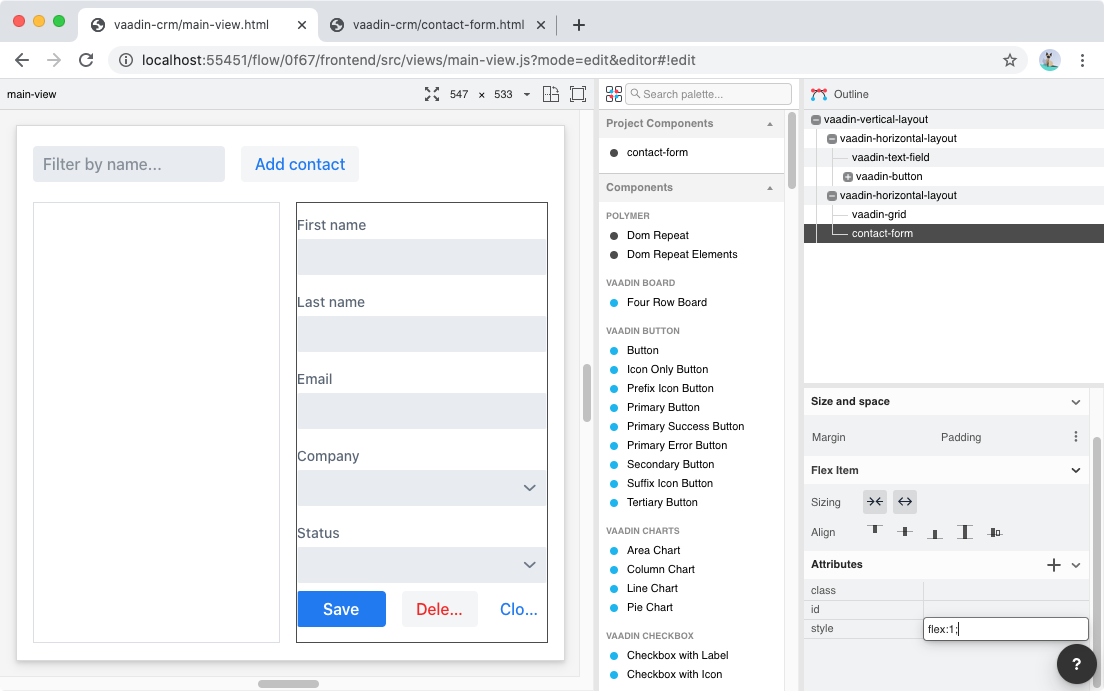Click the palette grid view icon
This screenshot has width=1104, height=691.
click(x=614, y=94)
